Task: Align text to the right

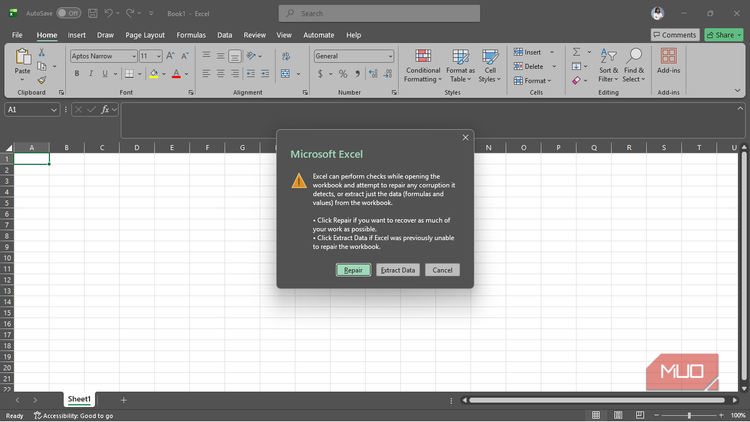Action: [x=235, y=74]
